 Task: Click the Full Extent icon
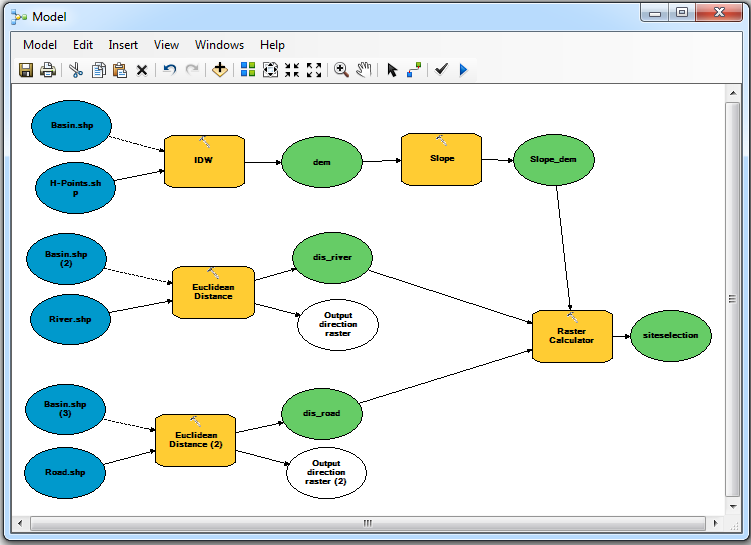[270, 70]
